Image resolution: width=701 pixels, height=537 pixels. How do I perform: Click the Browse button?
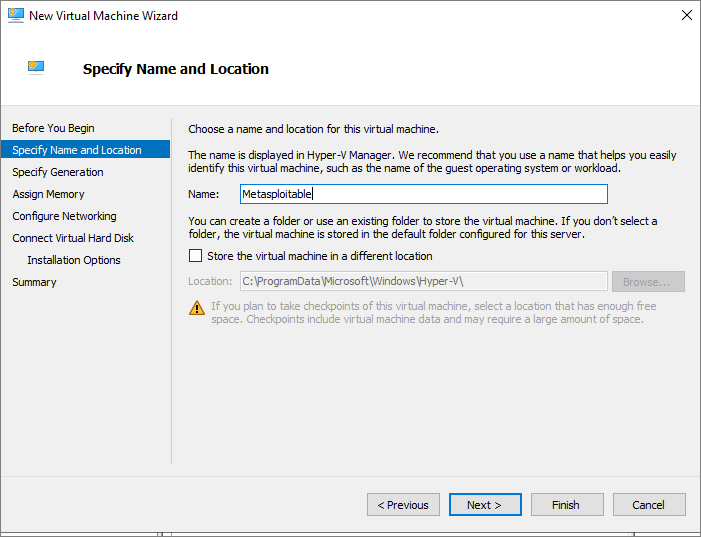tap(648, 282)
